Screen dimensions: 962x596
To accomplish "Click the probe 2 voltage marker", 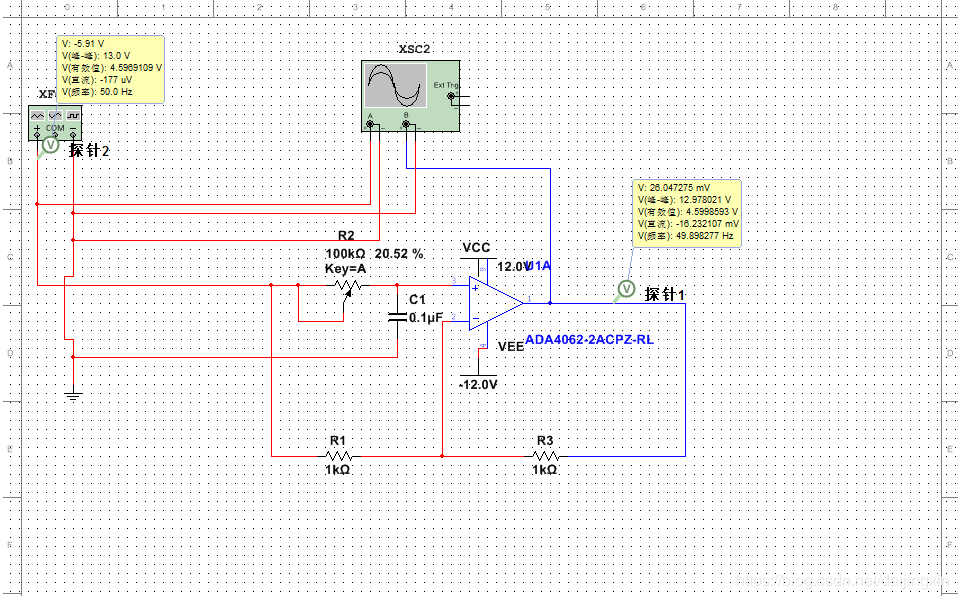I will (50, 145).
